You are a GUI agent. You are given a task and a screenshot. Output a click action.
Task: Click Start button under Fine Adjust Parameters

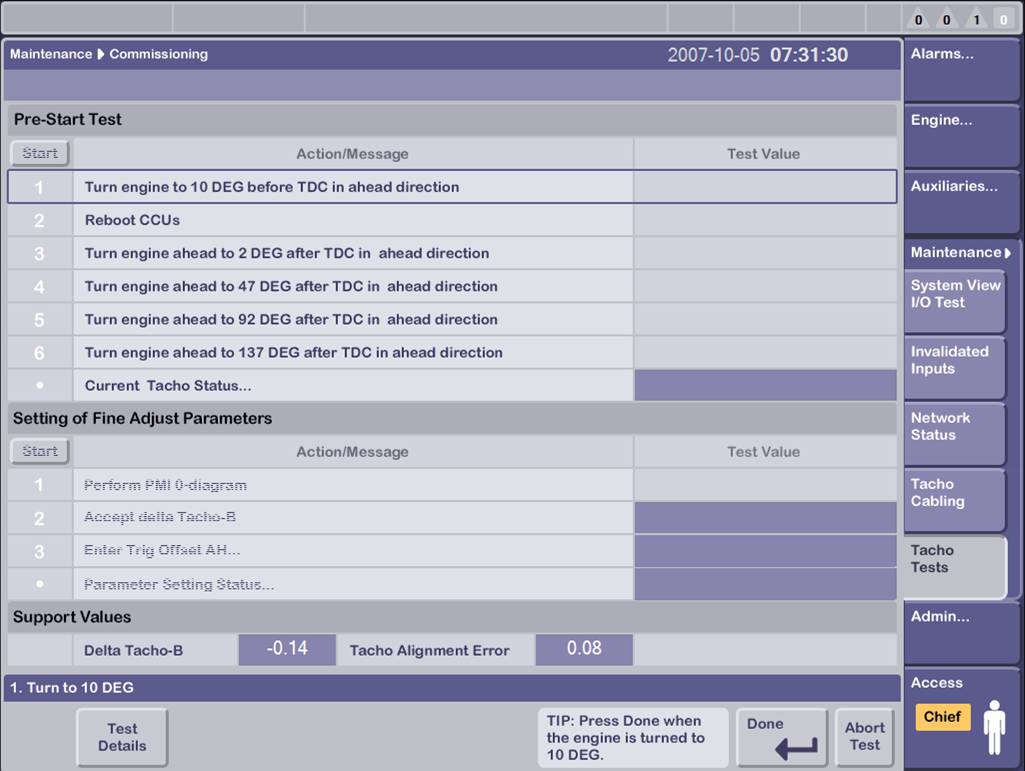click(x=40, y=451)
